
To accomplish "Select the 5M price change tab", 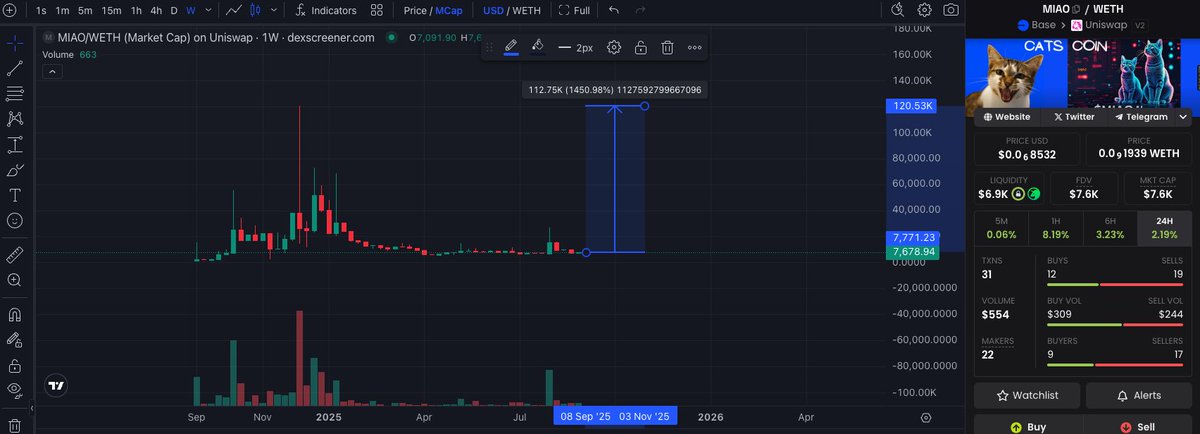I will pos(1001,228).
